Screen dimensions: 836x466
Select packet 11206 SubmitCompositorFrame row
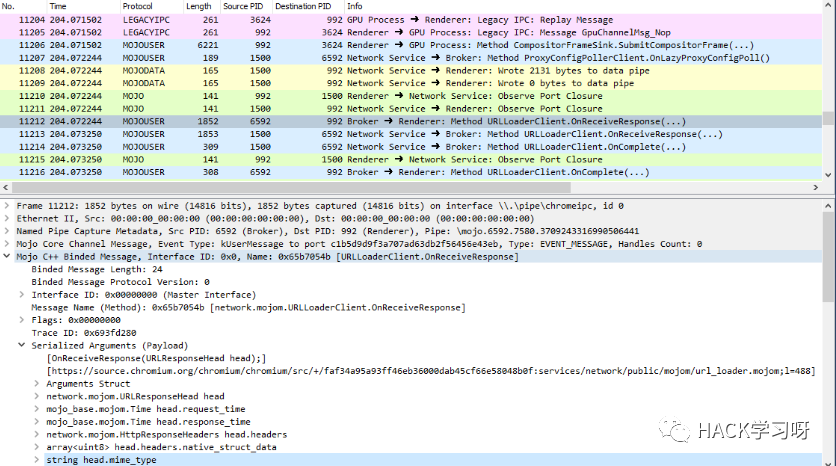[411, 45]
